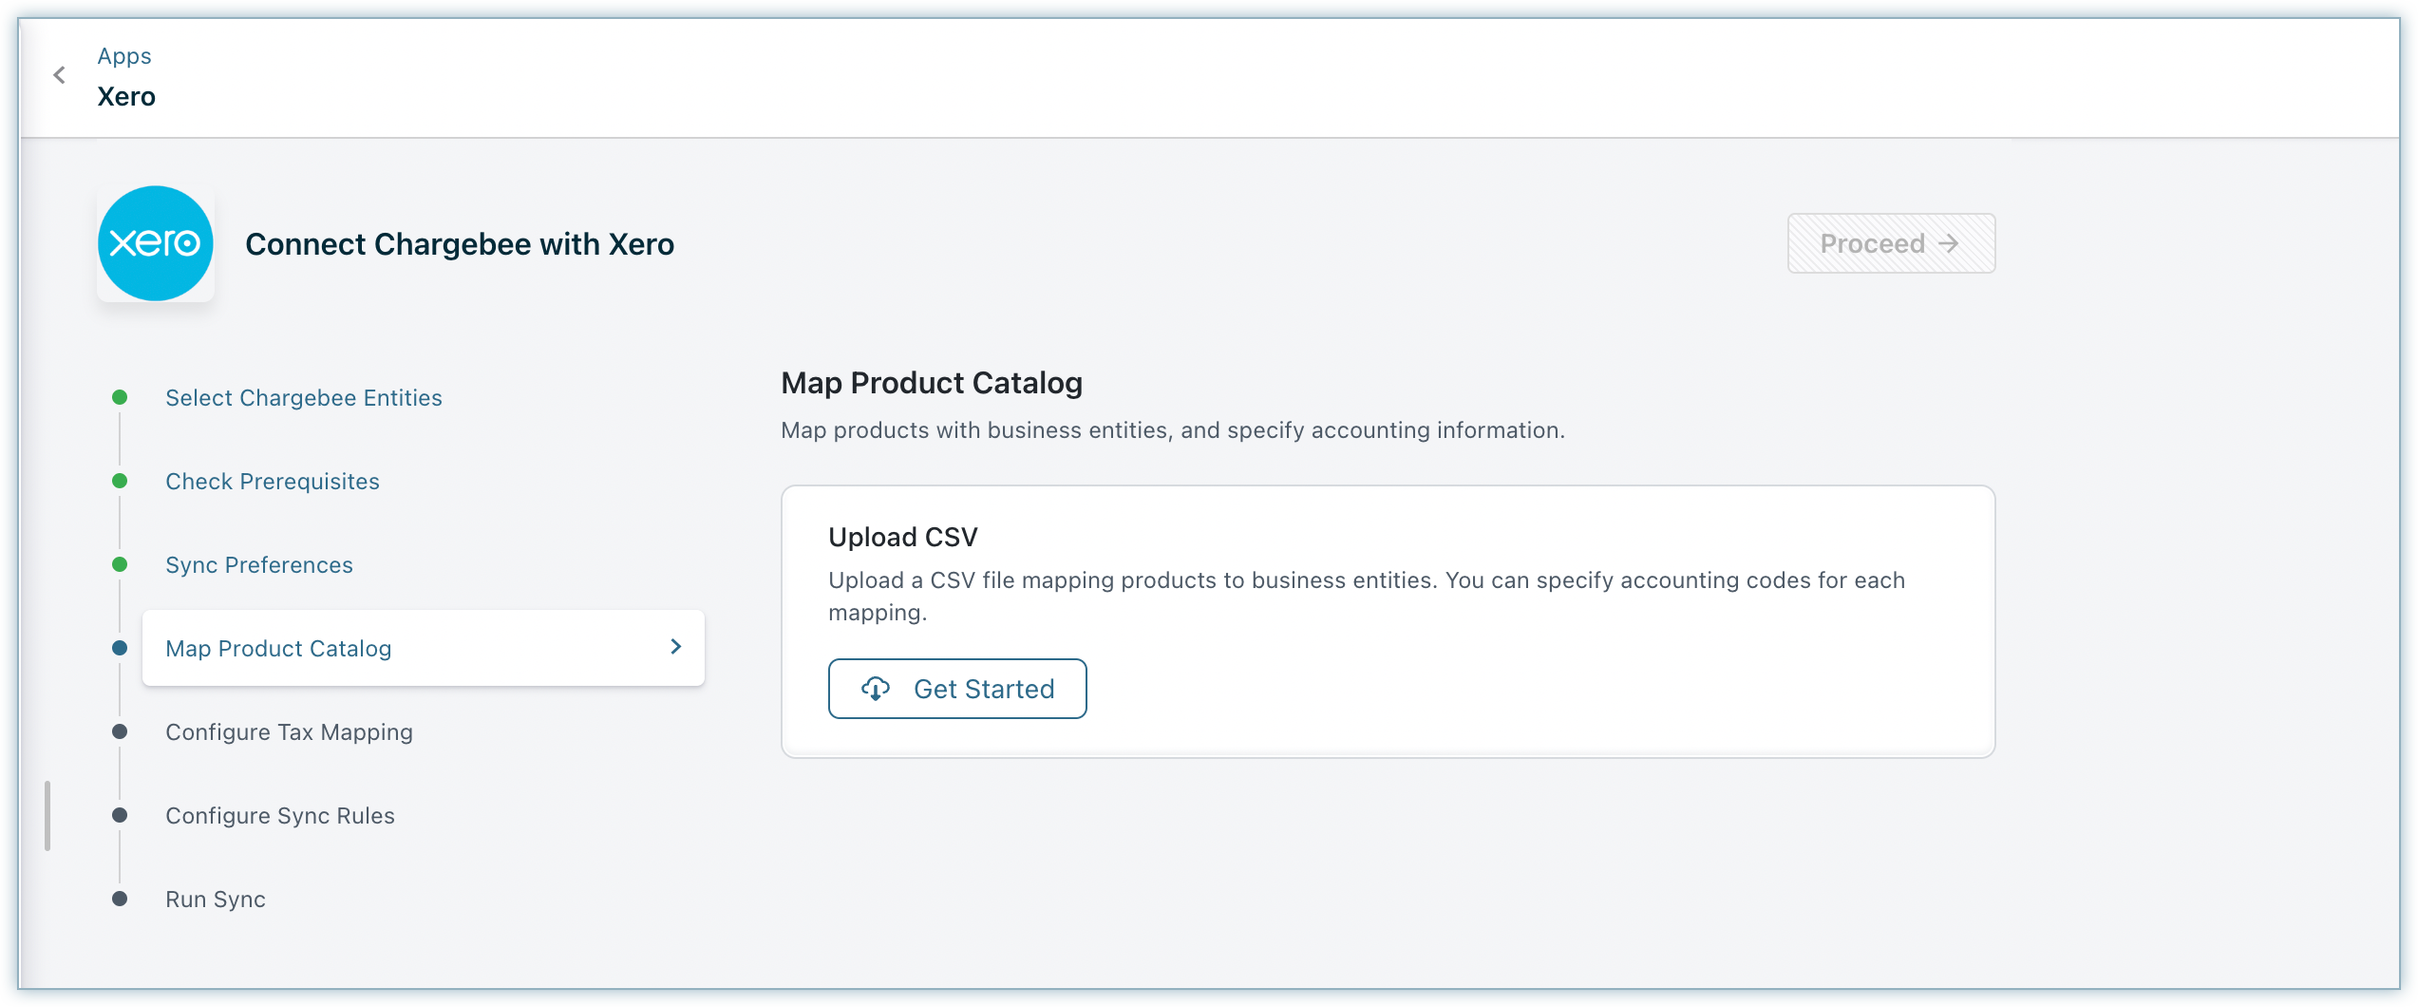Screen dimensions: 2418x1007
Task: Click the Xero logo
Action: 156,243
